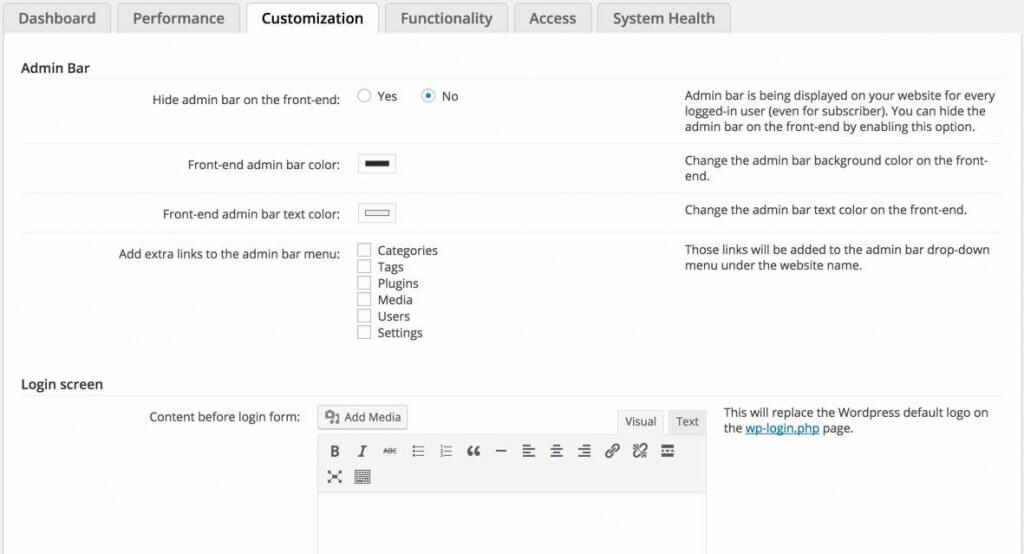Image resolution: width=1024 pixels, height=554 pixels.
Task: Center align the editor text
Action: point(556,451)
